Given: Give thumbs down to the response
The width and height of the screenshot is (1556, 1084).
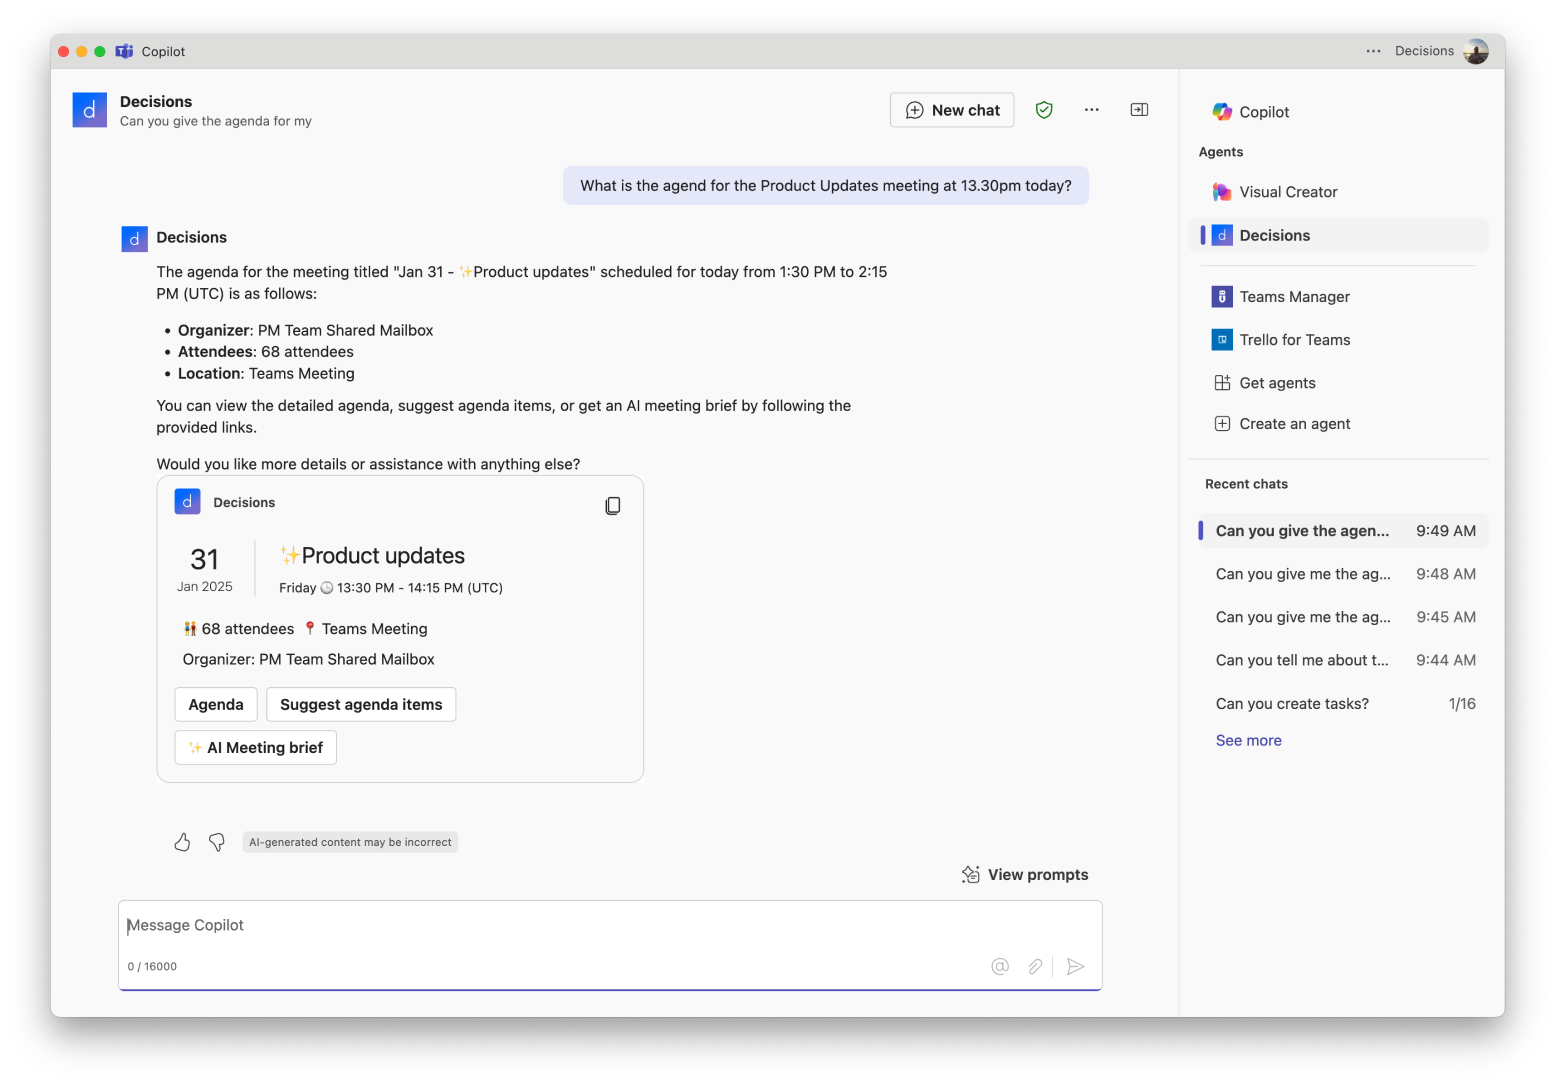Looking at the screenshot, I should [x=217, y=843].
